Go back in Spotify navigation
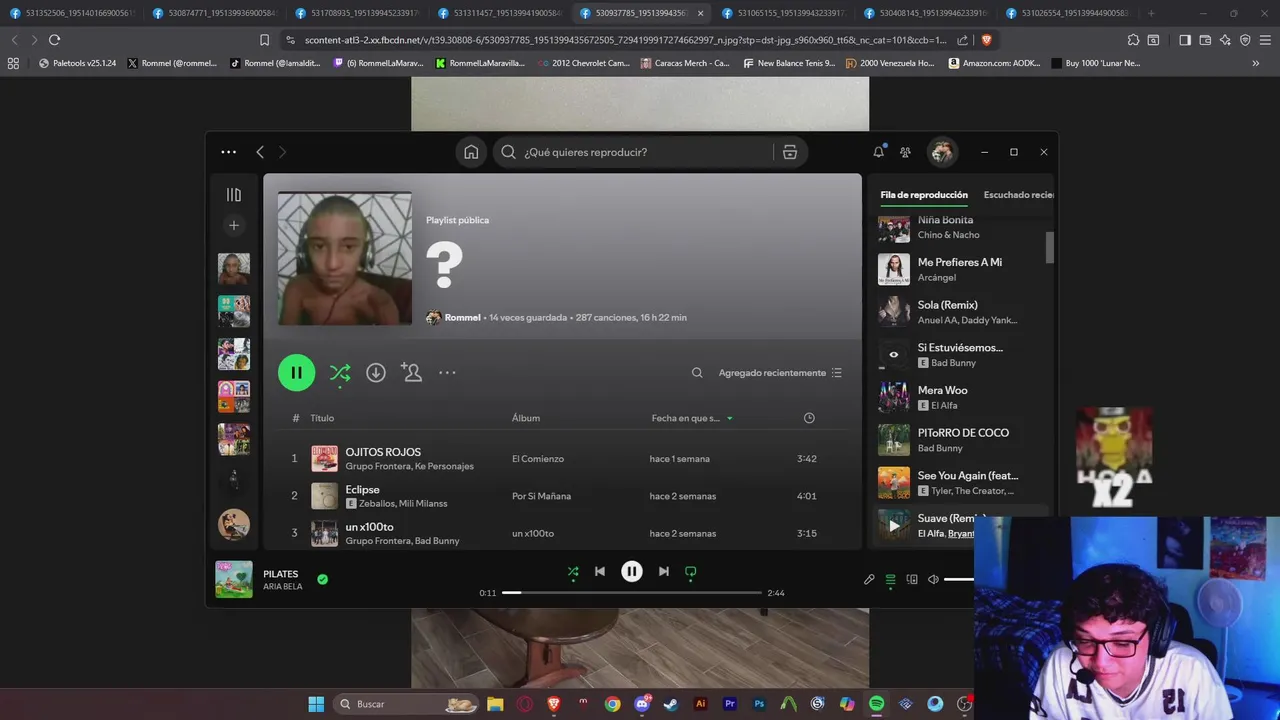Screen dimensions: 1280x720 tap(260, 152)
